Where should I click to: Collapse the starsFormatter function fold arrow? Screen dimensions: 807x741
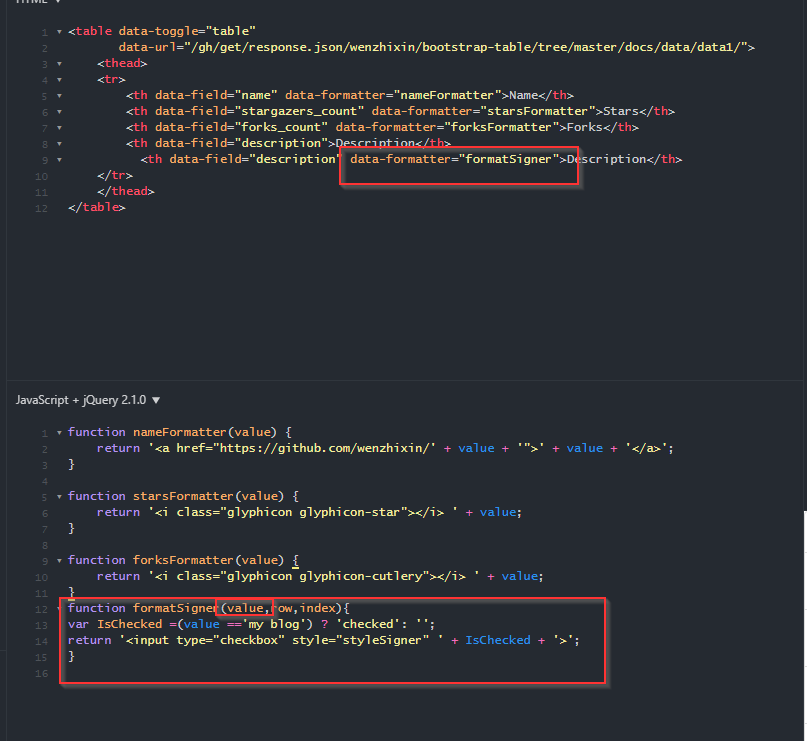pyautogui.click(x=60, y=495)
